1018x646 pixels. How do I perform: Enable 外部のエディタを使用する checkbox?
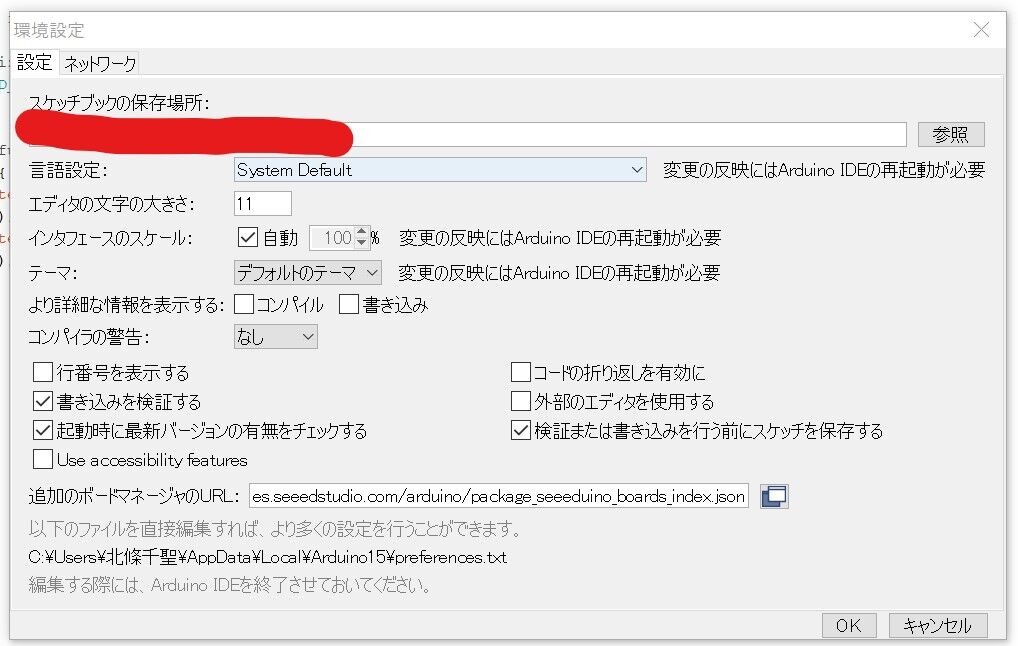[521, 401]
